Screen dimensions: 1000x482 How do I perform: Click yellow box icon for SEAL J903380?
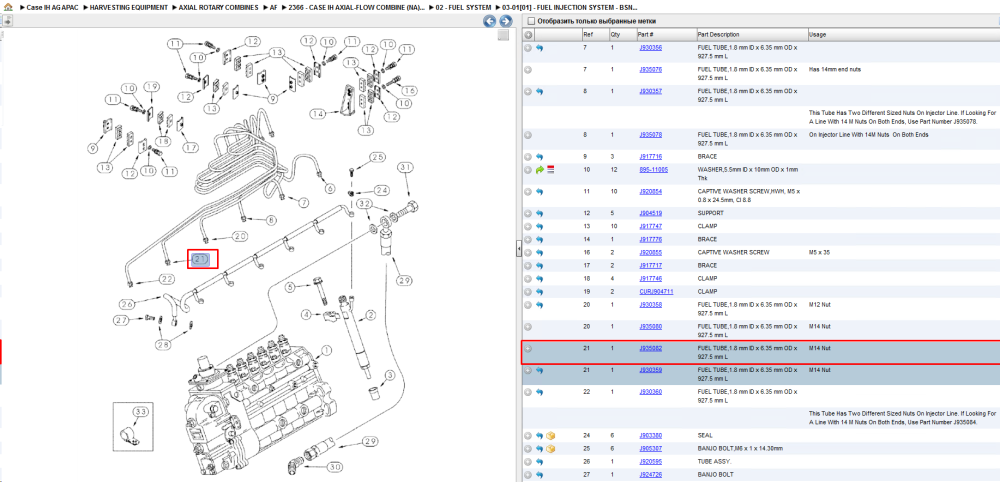tap(550, 435)
